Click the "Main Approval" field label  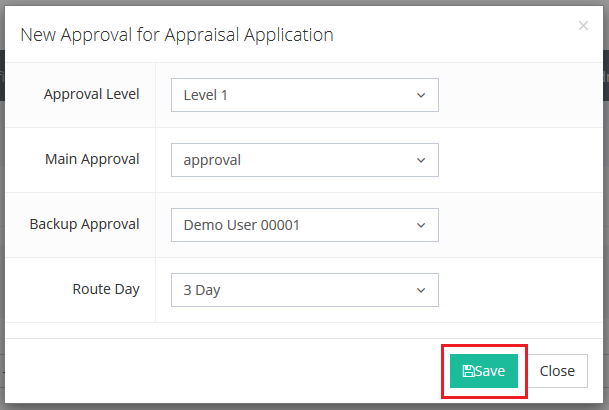(x=92, y=159)
